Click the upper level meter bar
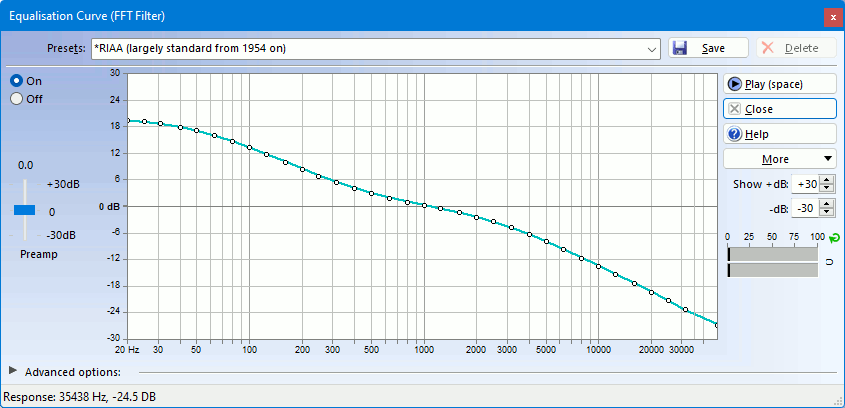Viewport: 845px width, 408px height. coord(772,254)
